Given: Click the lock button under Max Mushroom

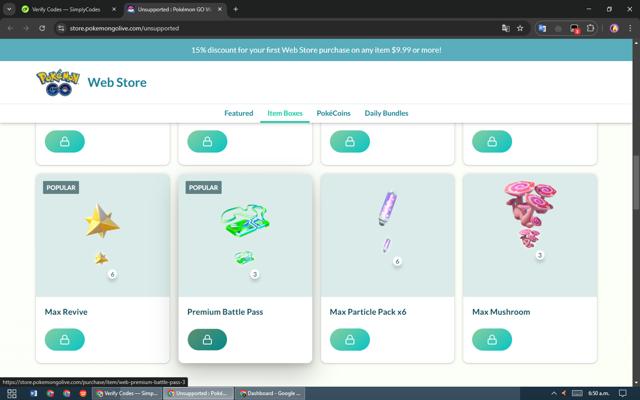Looking at the screenshot, I should (x=492, y=340).
